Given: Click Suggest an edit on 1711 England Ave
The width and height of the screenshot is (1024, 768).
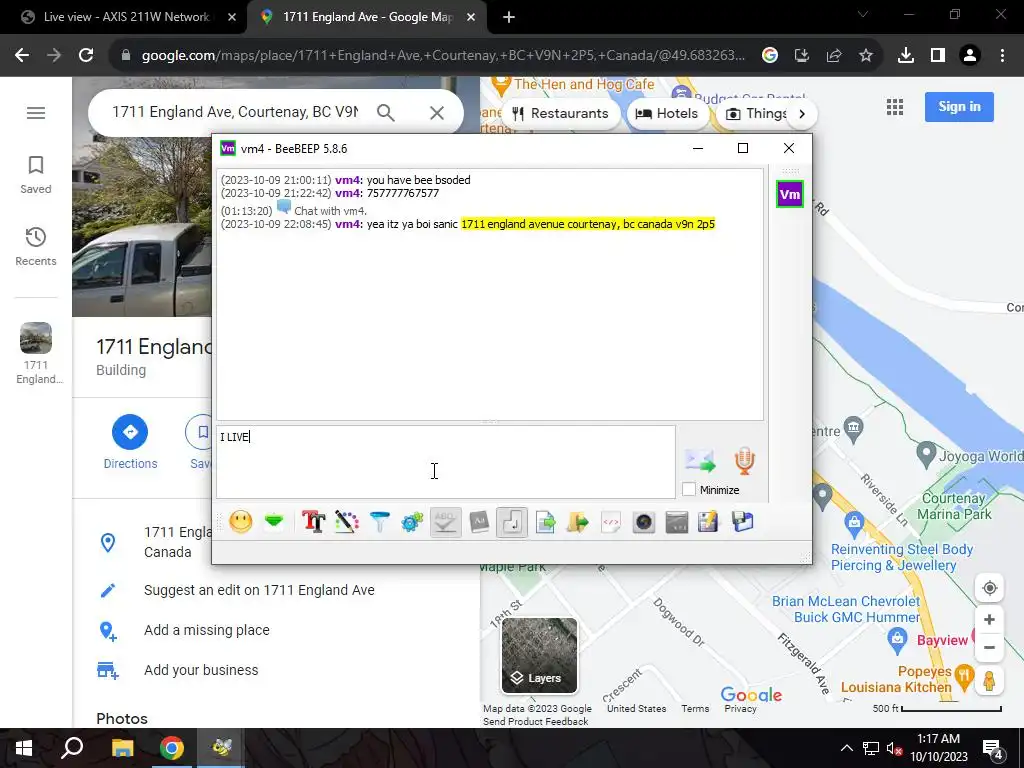Looking at the screenshot, I should click(259, 590).
